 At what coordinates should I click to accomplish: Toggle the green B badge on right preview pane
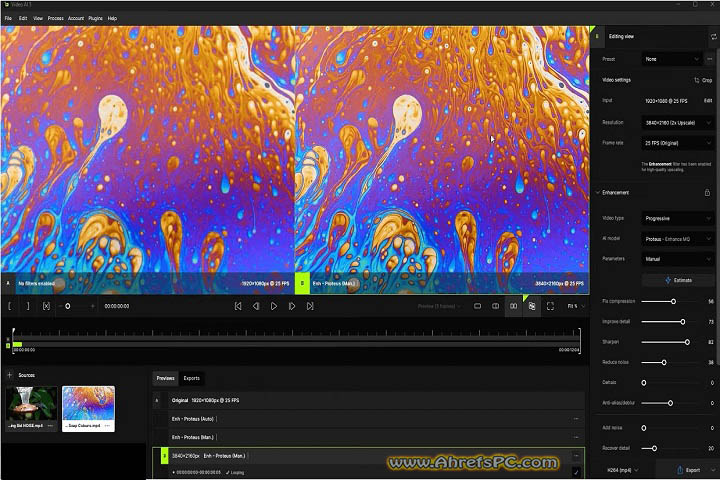tap(302, 283)
